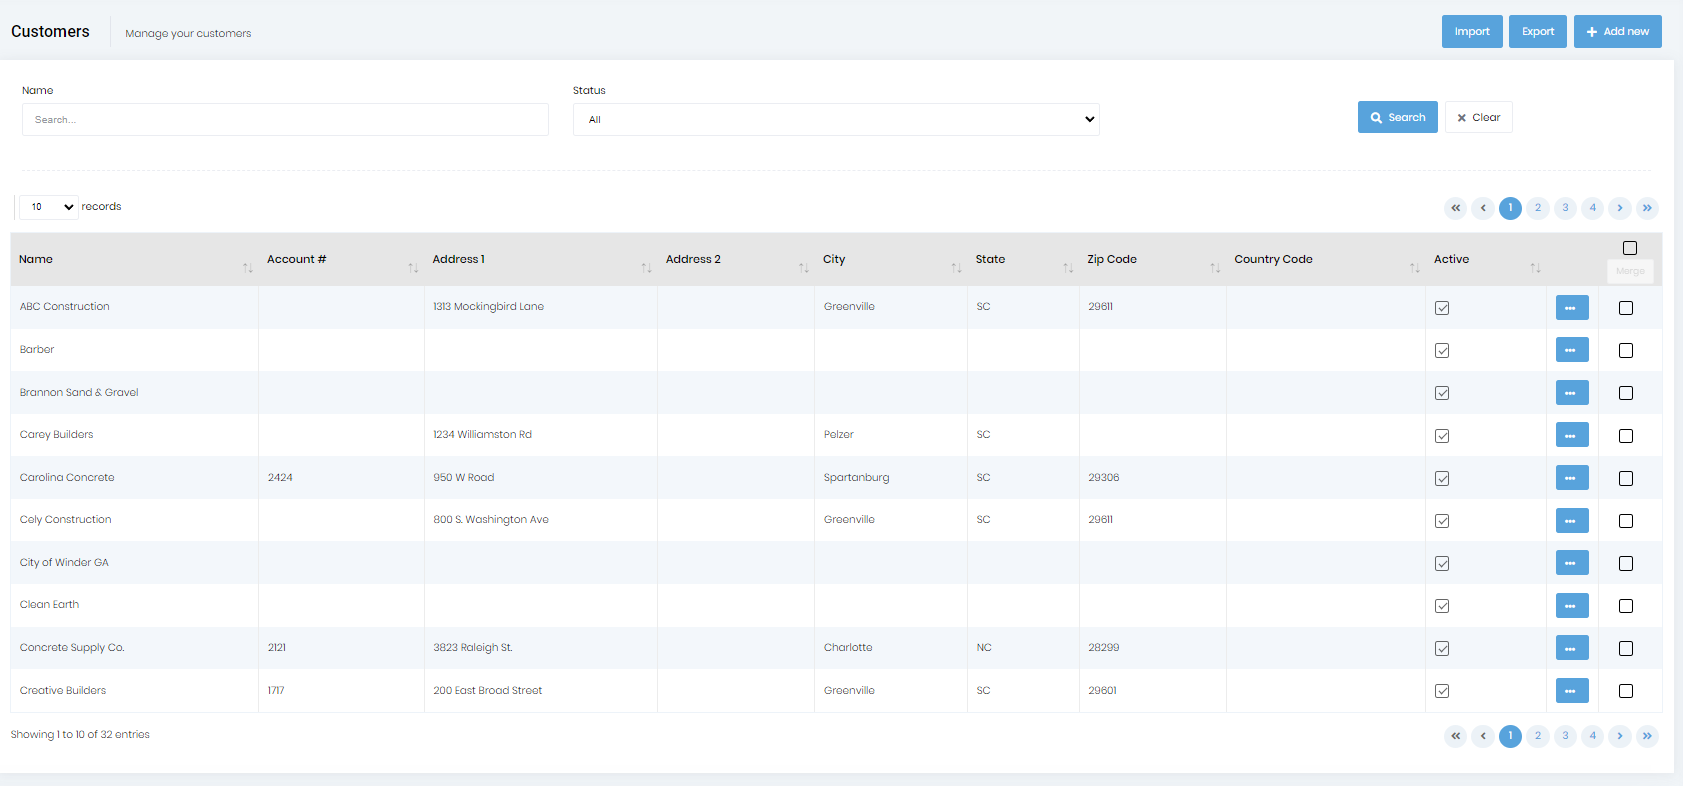Go to first page using top pagination
This screenshot has width=1683, height=786.
(1456, 208)
